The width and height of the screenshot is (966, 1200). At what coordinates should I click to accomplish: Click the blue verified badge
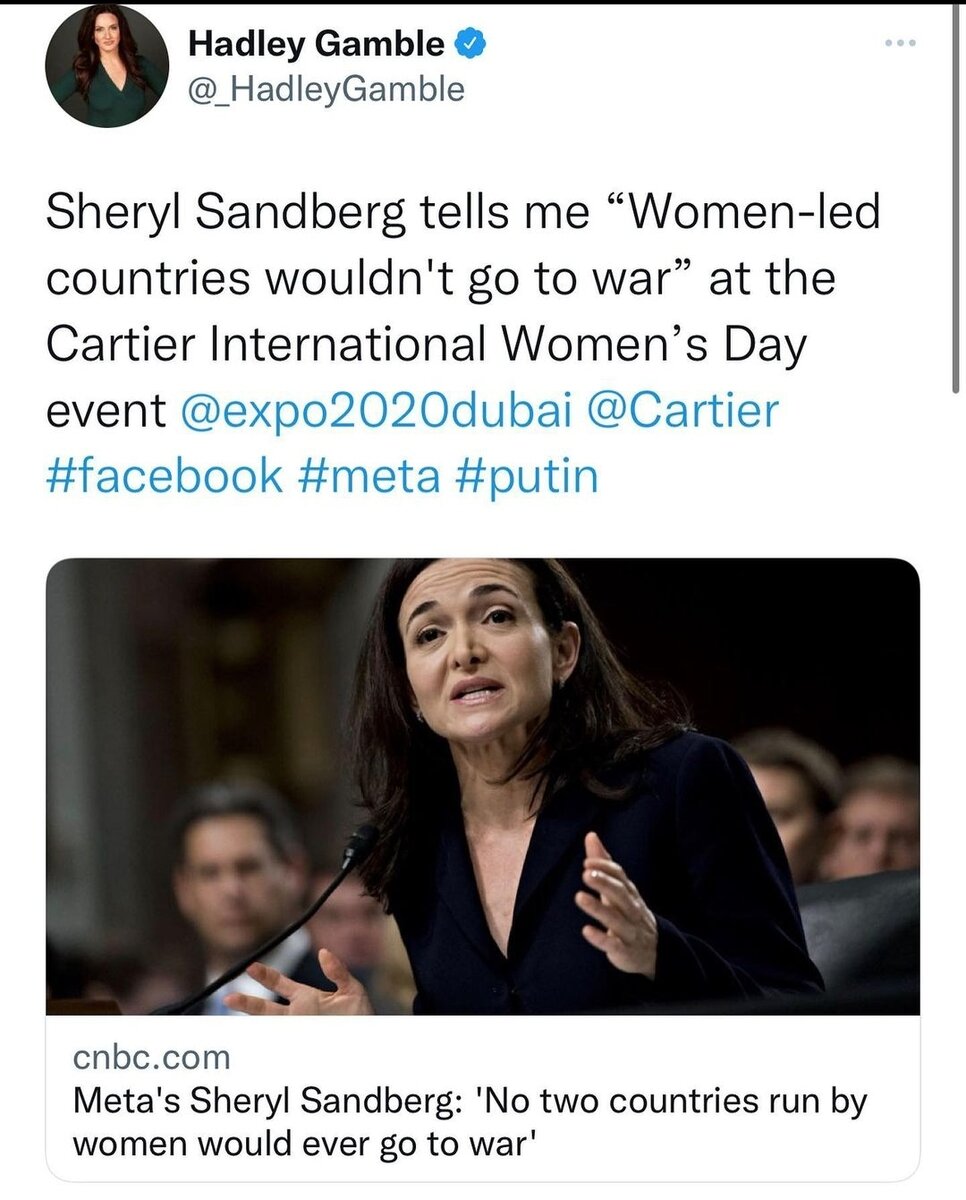(x=470, y=43)
